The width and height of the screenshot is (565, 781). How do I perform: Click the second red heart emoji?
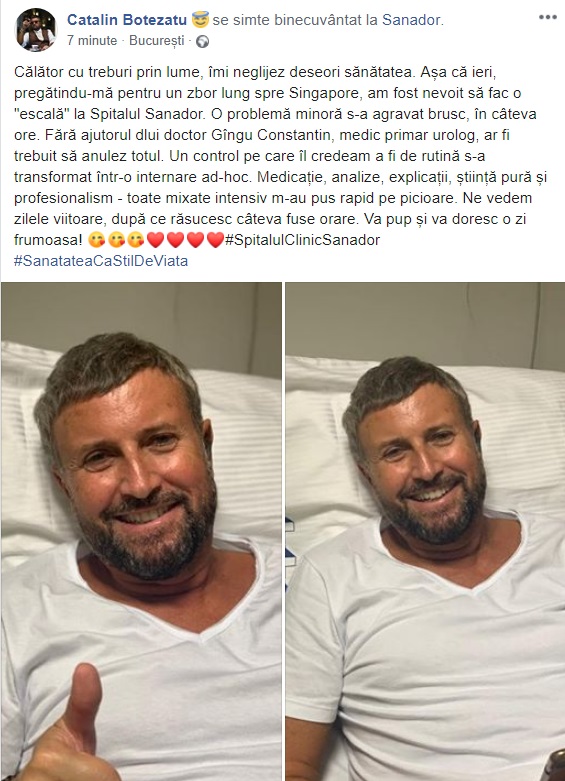click(x=175, y=240)
